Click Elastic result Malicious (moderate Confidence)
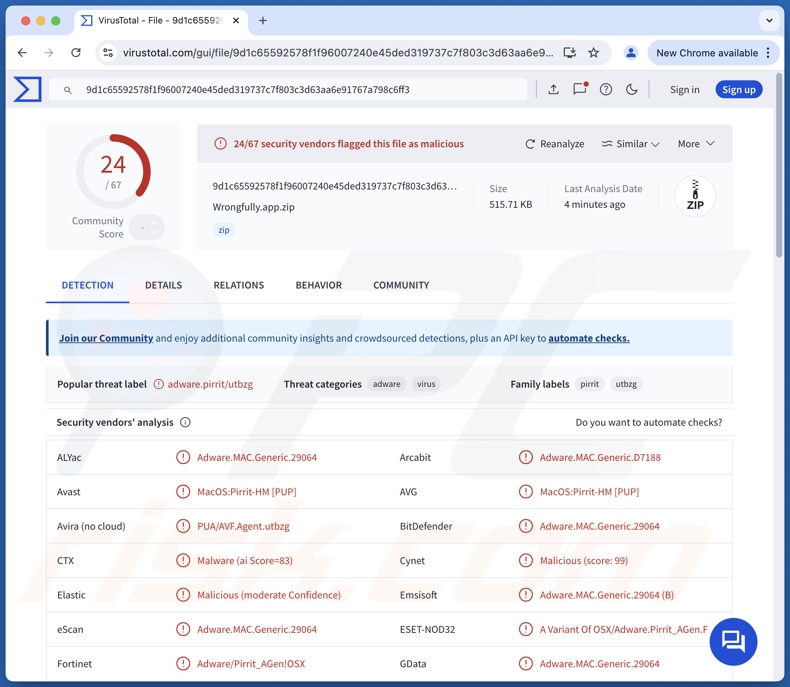This screenshot has width=790, height=687. (269, 595)
